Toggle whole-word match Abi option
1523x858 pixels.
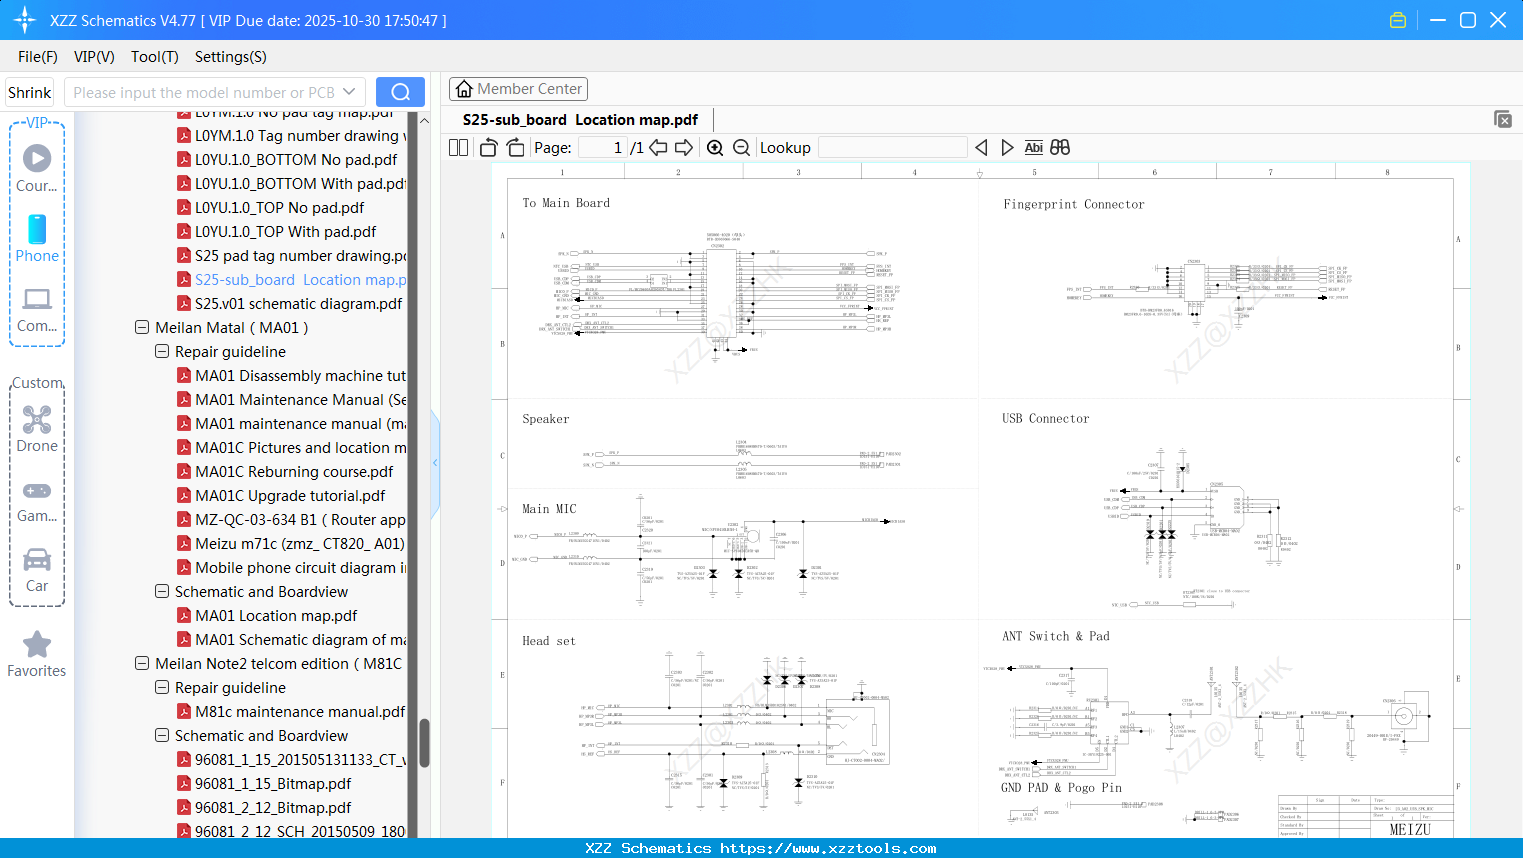(1033, 148)
